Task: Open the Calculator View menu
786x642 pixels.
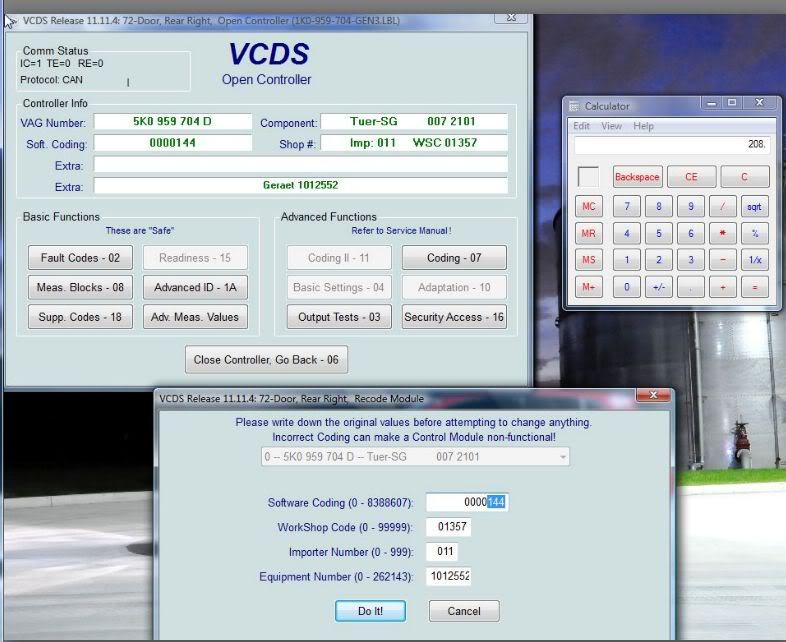Action: click(611, 126)
